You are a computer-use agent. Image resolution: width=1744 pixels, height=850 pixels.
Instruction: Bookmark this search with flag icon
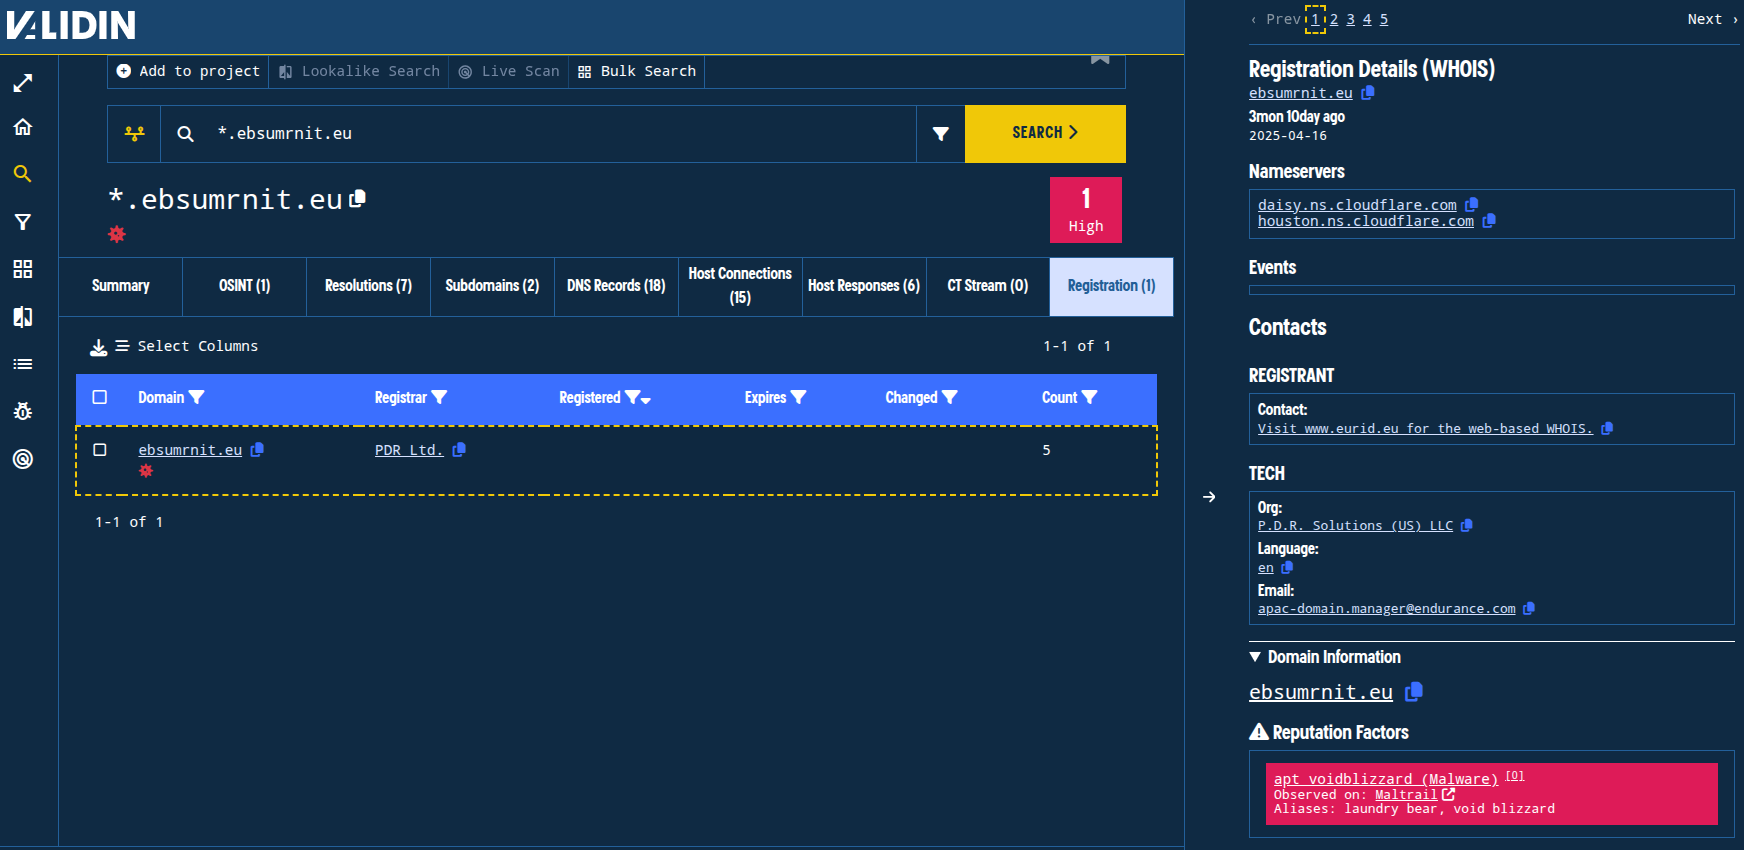click(1100, 58)
